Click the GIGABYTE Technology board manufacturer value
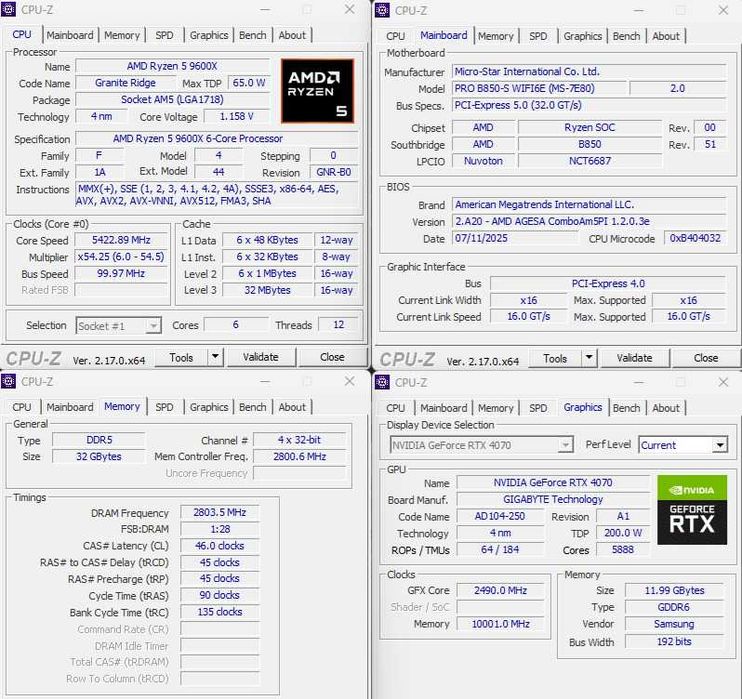Screen dimensions: 742x699 click(553, 499)
